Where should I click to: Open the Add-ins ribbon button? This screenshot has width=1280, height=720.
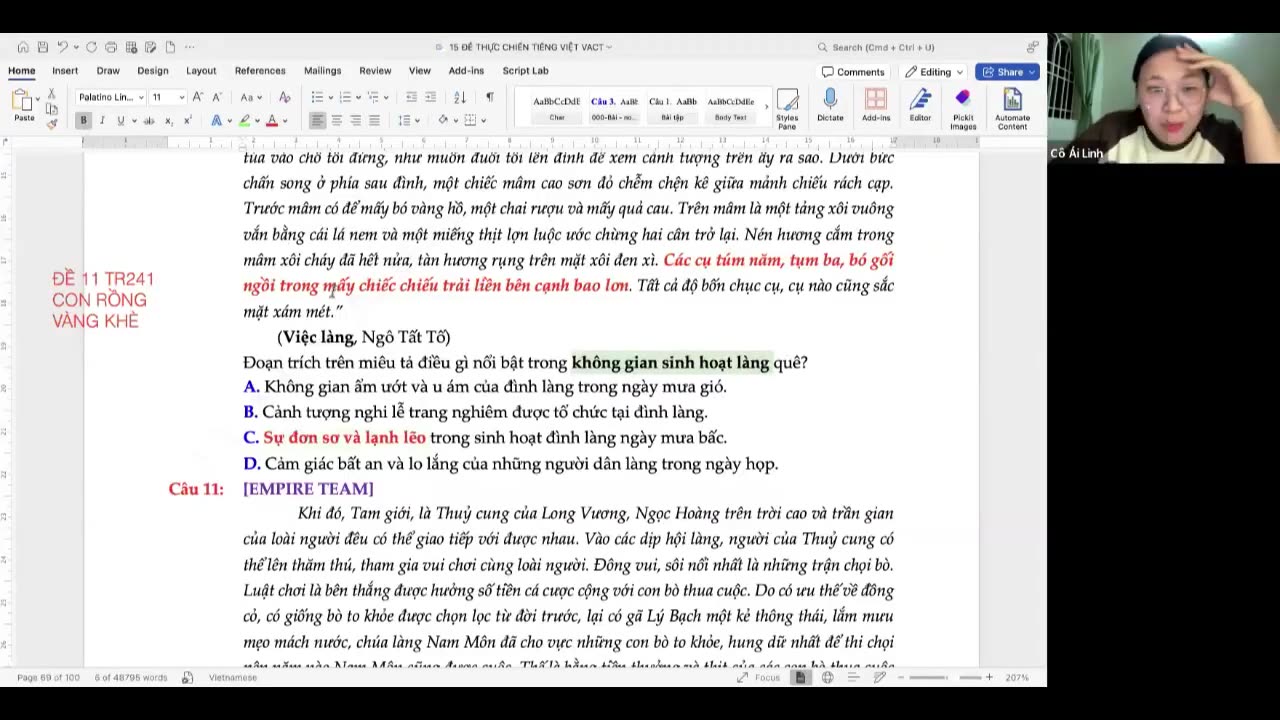[x=876, y=105]
